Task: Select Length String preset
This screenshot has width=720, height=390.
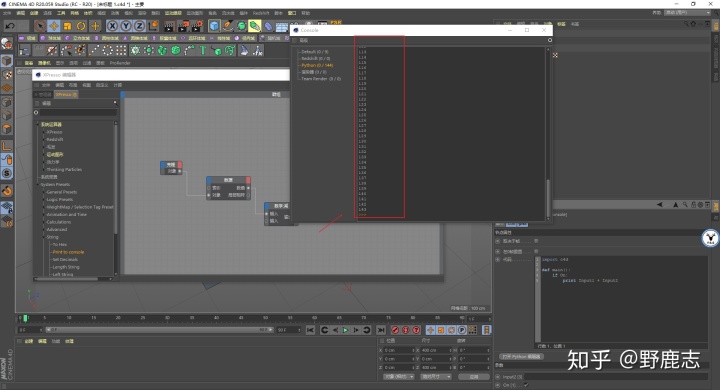Action: click(66, 267)
